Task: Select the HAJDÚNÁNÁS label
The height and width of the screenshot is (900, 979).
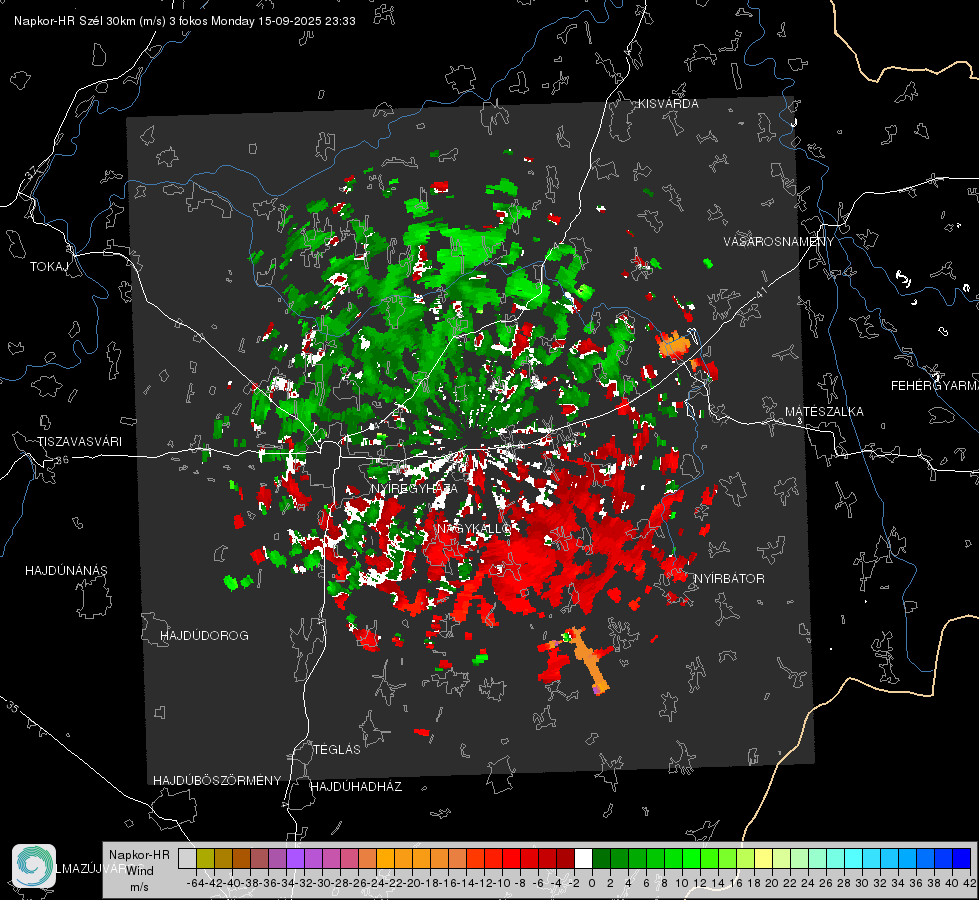Action: [x=66, y=571]
